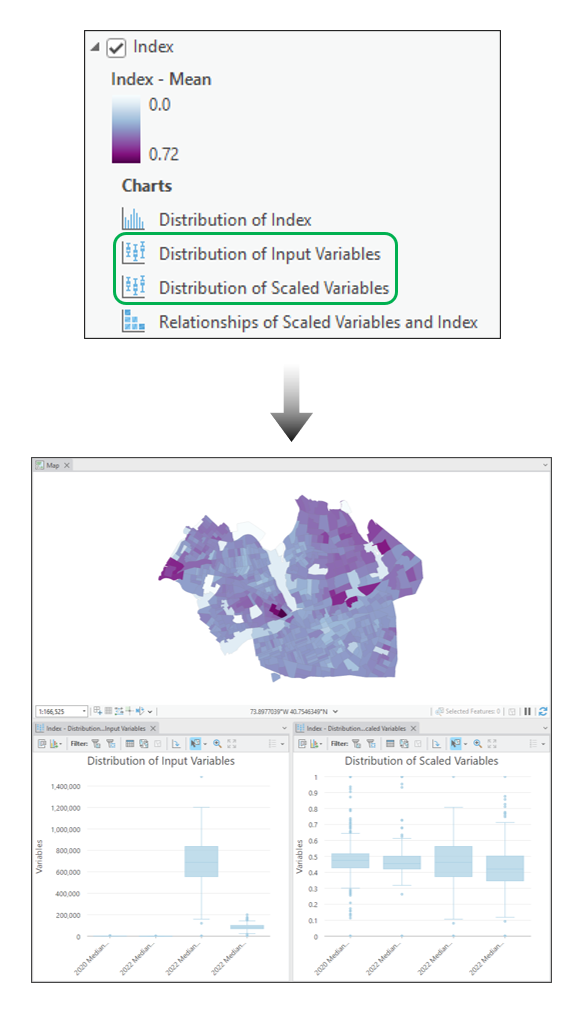Screen dimensions: 573x1010
Task: Toggle the selection mode button in Scaled chart
Action: [456, 743]
